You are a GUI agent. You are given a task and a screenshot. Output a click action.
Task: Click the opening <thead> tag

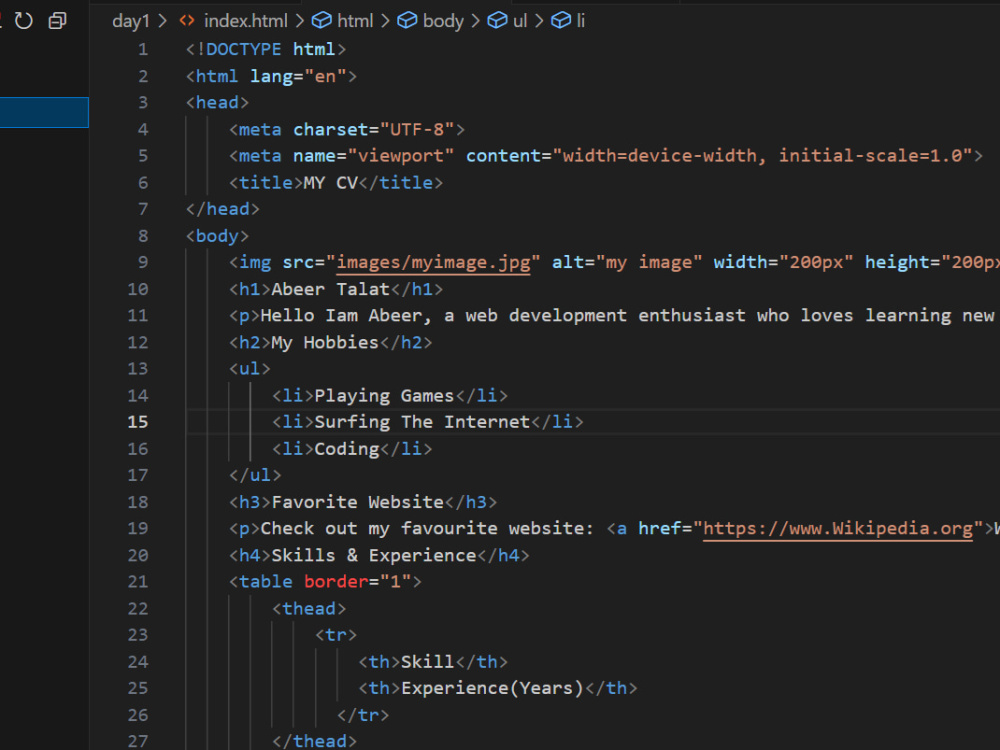coord(309,608)
